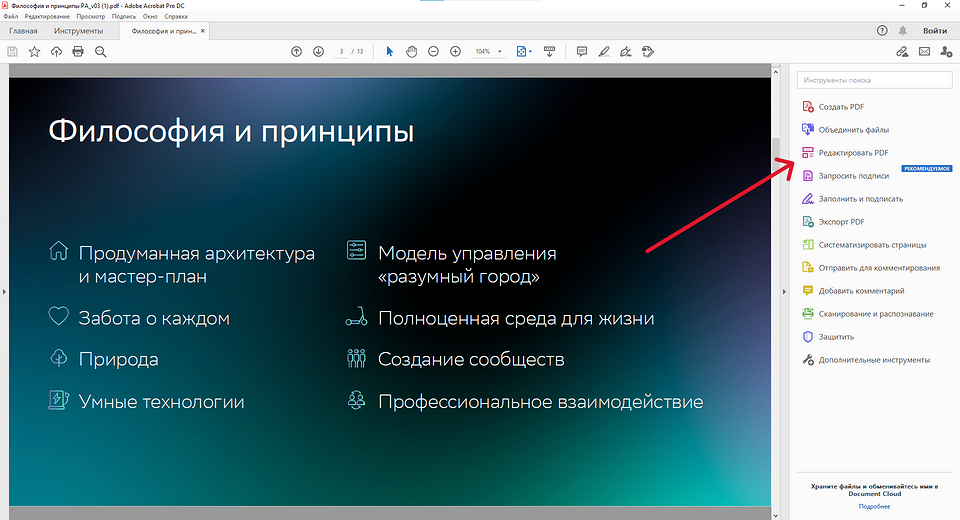Screen dimensions: 960x520
Task: Click the print icon in toolbar
Action: [78, 51]
